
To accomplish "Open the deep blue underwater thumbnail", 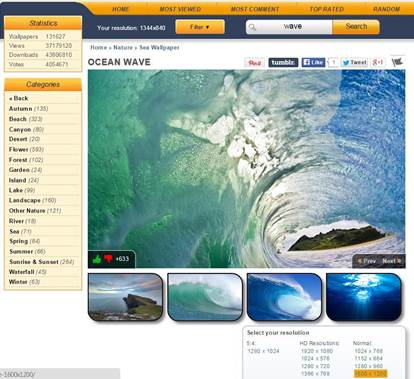I will click(x=364, y=297).
